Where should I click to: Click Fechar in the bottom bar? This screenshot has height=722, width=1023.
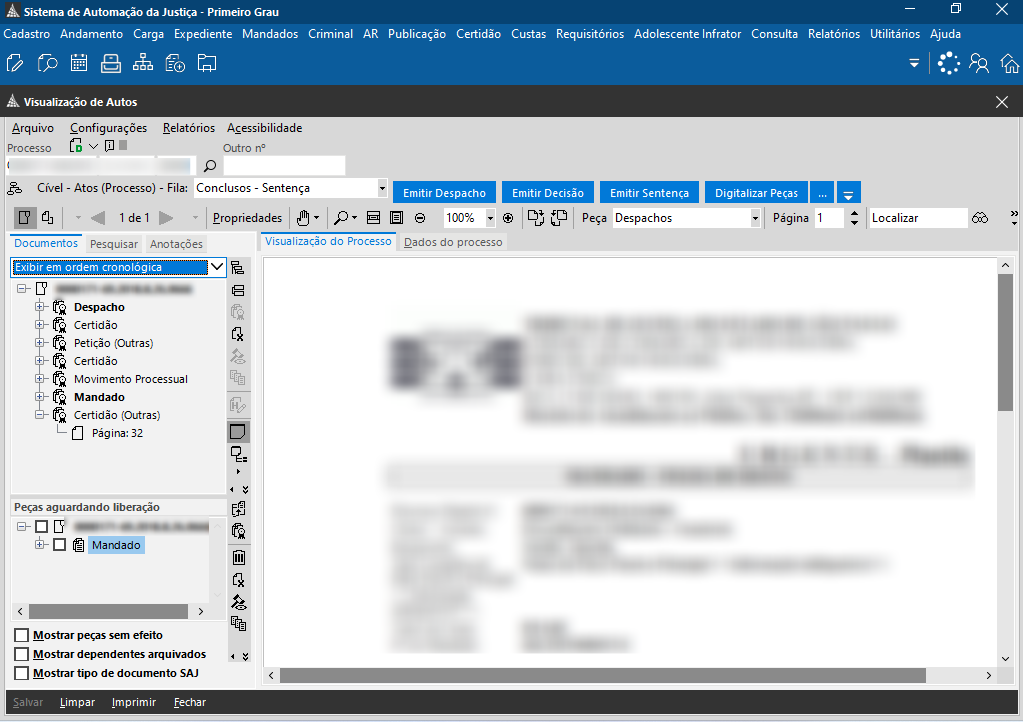point(190,702)
